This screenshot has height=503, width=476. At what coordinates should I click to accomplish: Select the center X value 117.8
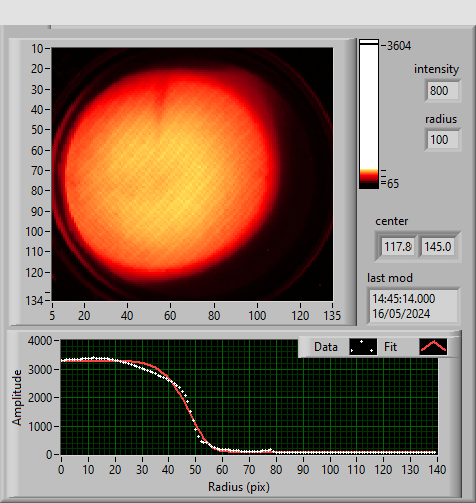click(397, 247)
